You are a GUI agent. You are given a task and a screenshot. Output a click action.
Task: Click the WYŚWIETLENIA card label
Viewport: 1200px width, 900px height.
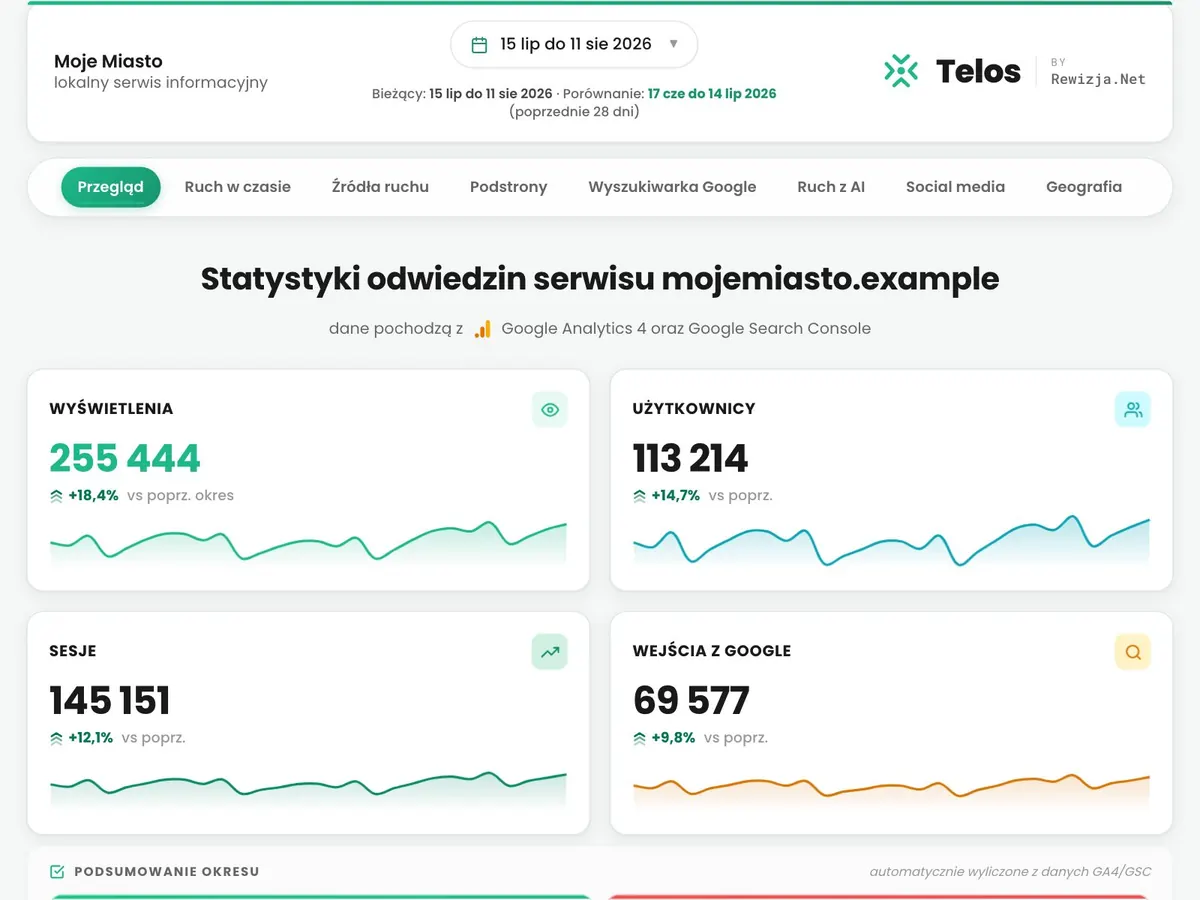click(x=111, y=409)
